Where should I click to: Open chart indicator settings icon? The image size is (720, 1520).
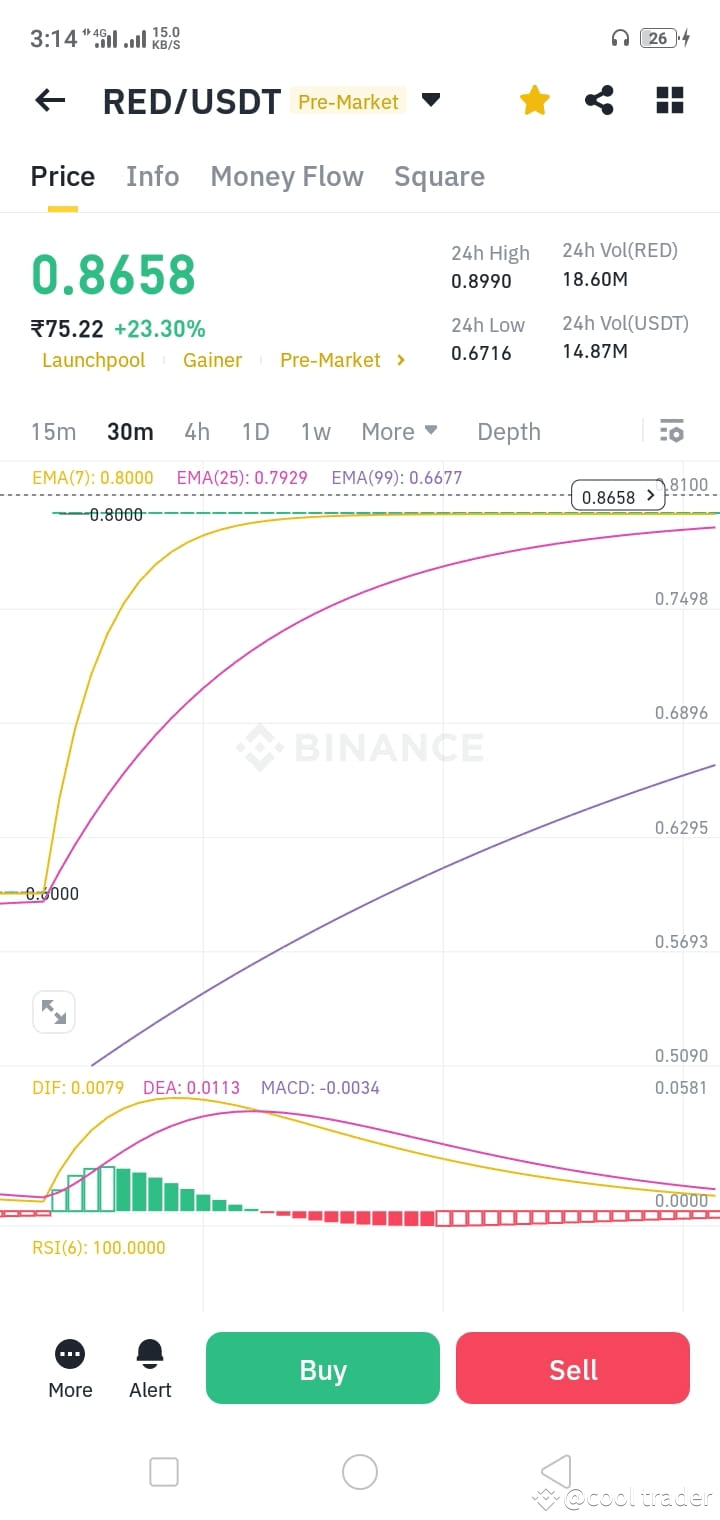click(x=672, y=431)
